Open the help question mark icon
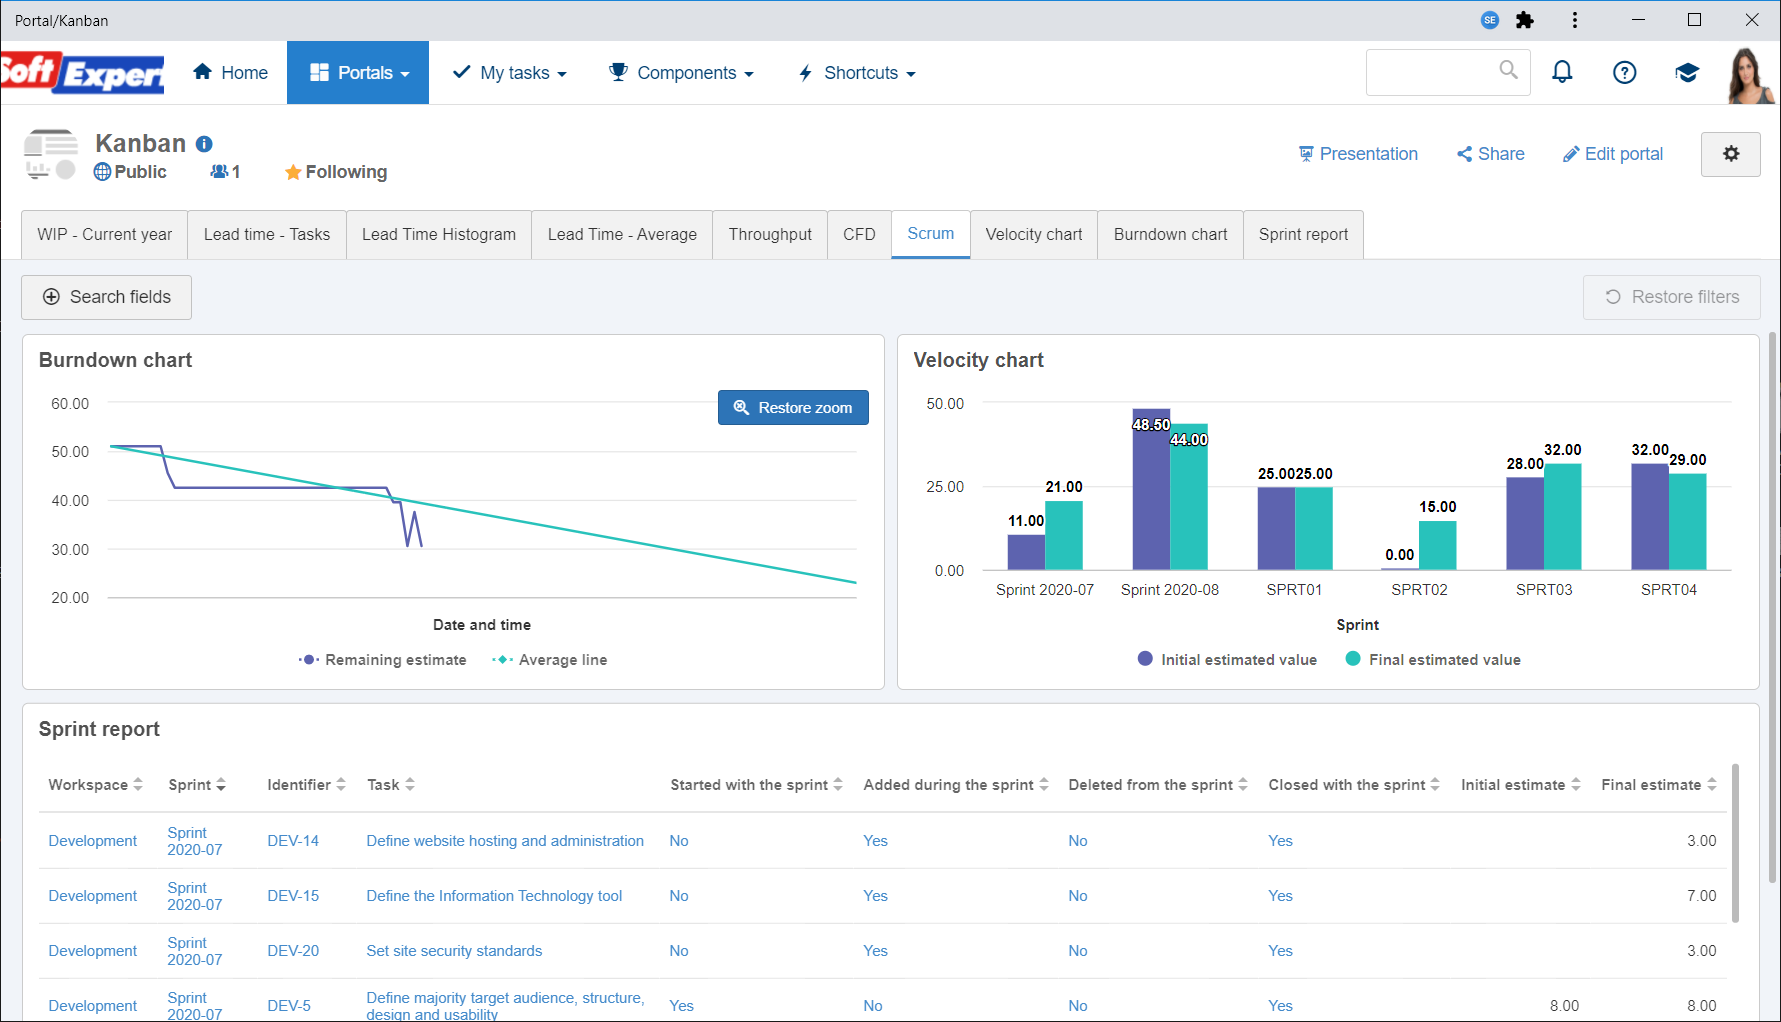Image resolution: width=1781 pixels, height=1022 pixels. tap(1625, 72)
